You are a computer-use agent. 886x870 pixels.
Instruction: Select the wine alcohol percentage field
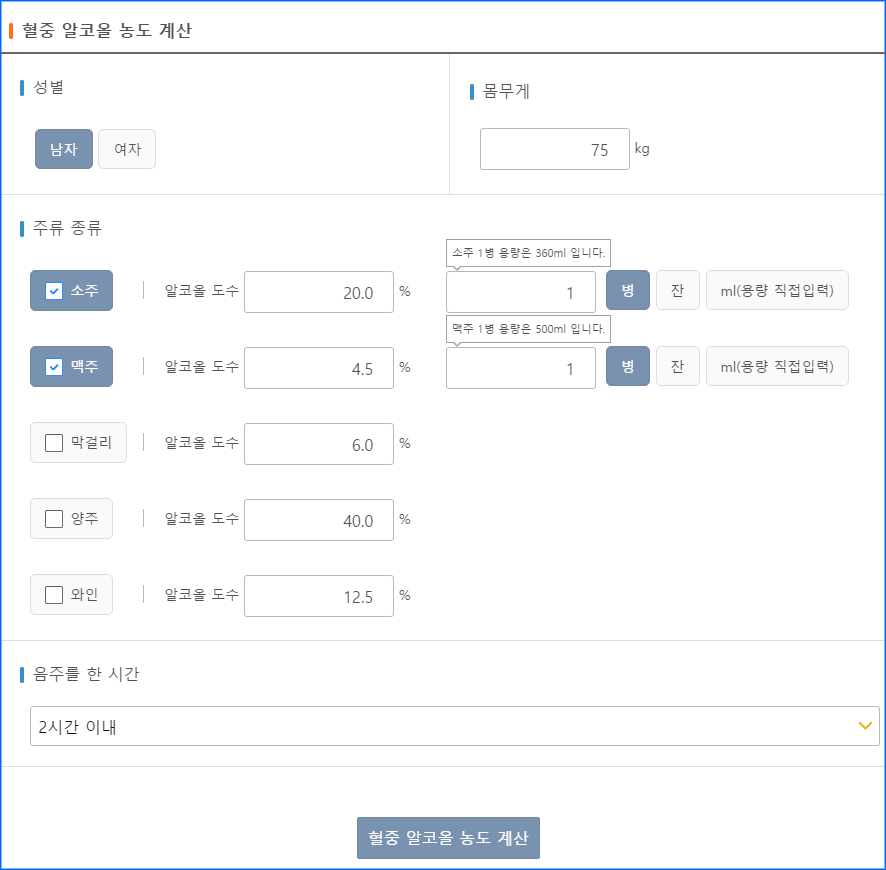[319, 594]
